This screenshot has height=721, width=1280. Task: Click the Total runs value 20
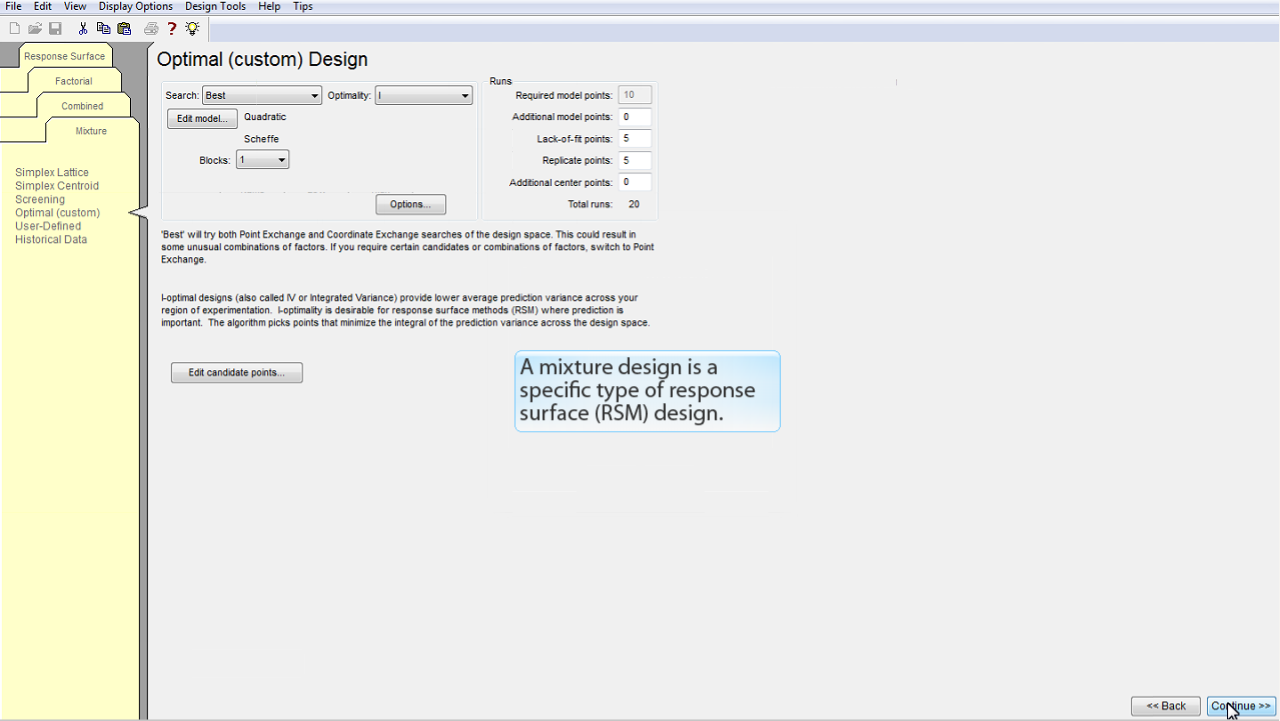[x=634, y=204]
